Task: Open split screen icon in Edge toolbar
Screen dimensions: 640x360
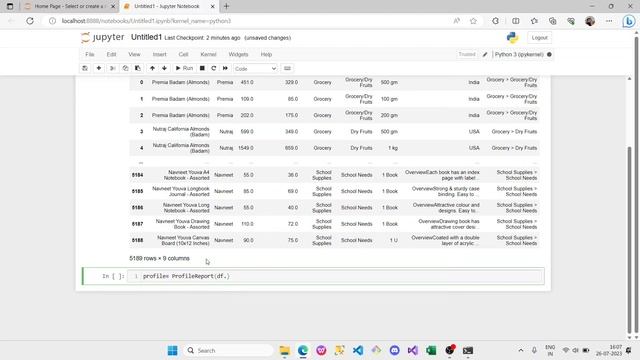Action: point(516,21)
